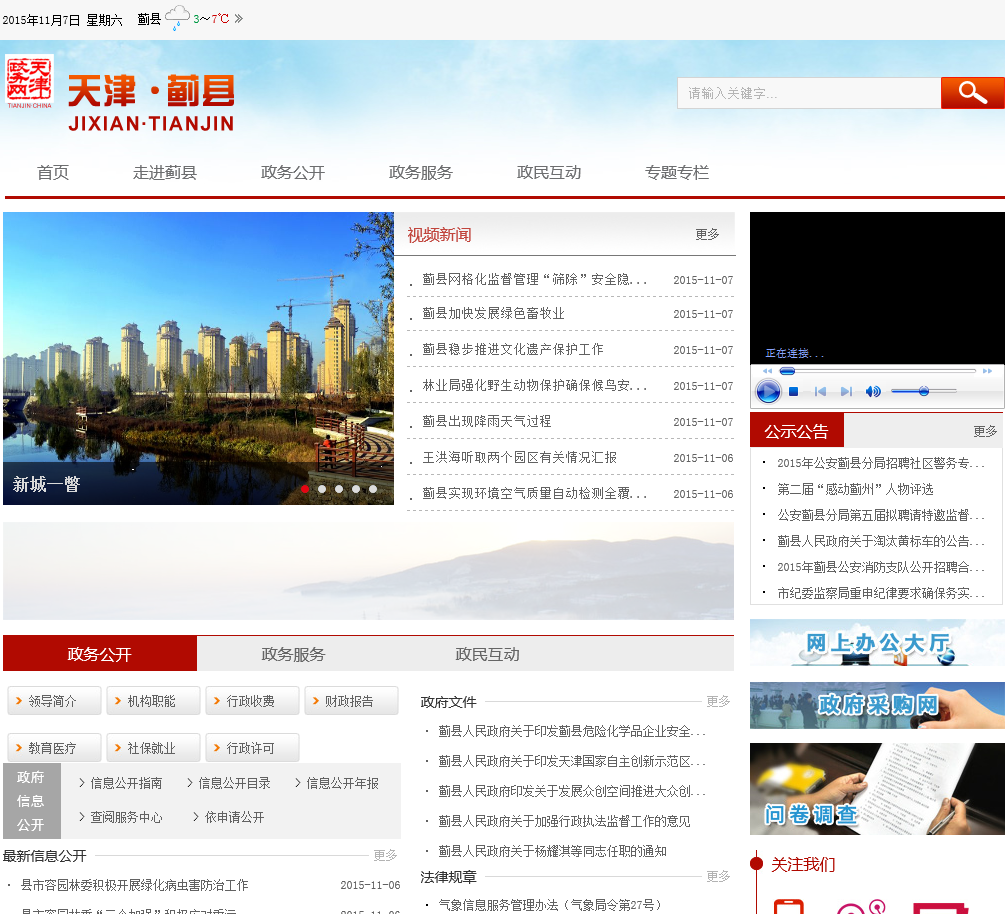
Task: Click the weather rain cloud icon
Action: coord(178,17)
